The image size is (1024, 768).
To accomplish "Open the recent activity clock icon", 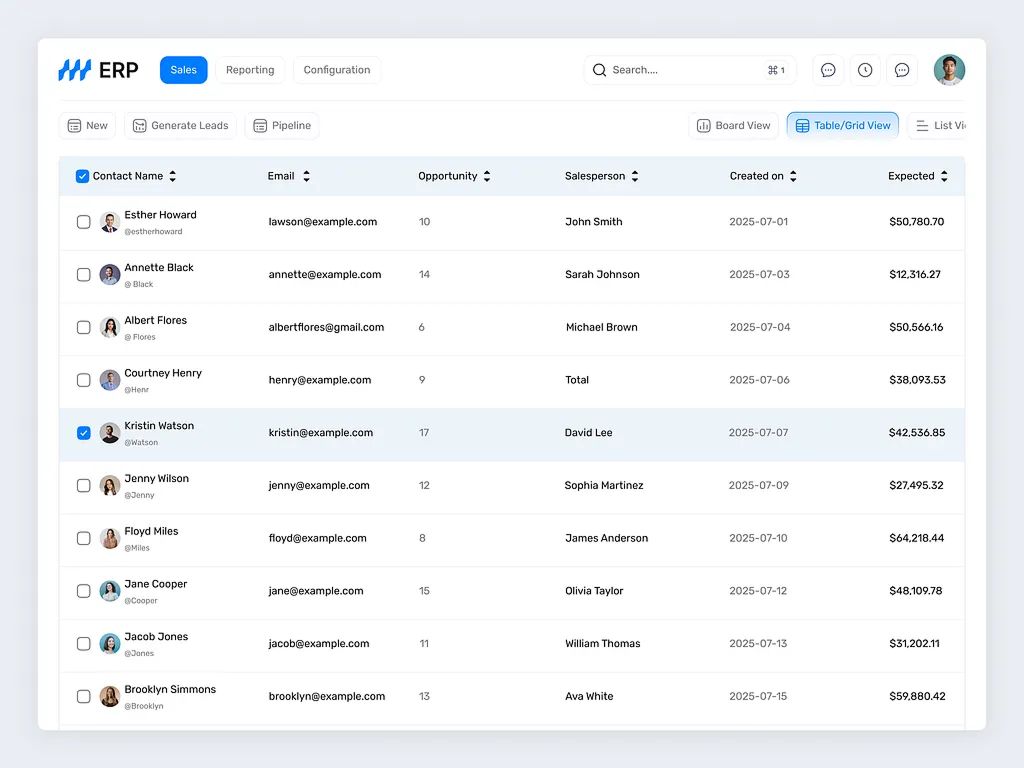I will [x=864, y=69].
